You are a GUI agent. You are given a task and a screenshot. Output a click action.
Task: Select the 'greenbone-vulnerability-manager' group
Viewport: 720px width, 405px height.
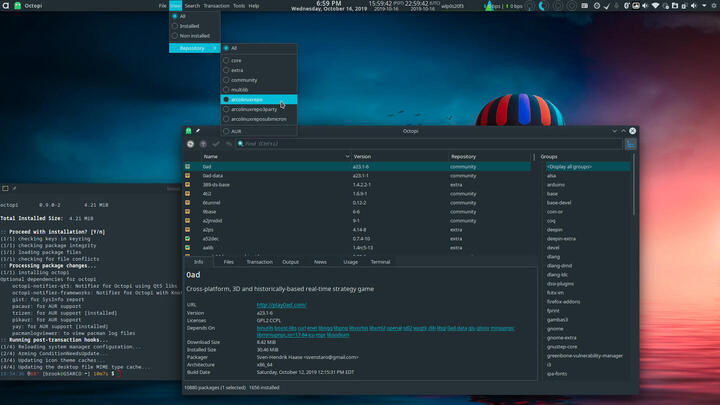coord(587,356)
